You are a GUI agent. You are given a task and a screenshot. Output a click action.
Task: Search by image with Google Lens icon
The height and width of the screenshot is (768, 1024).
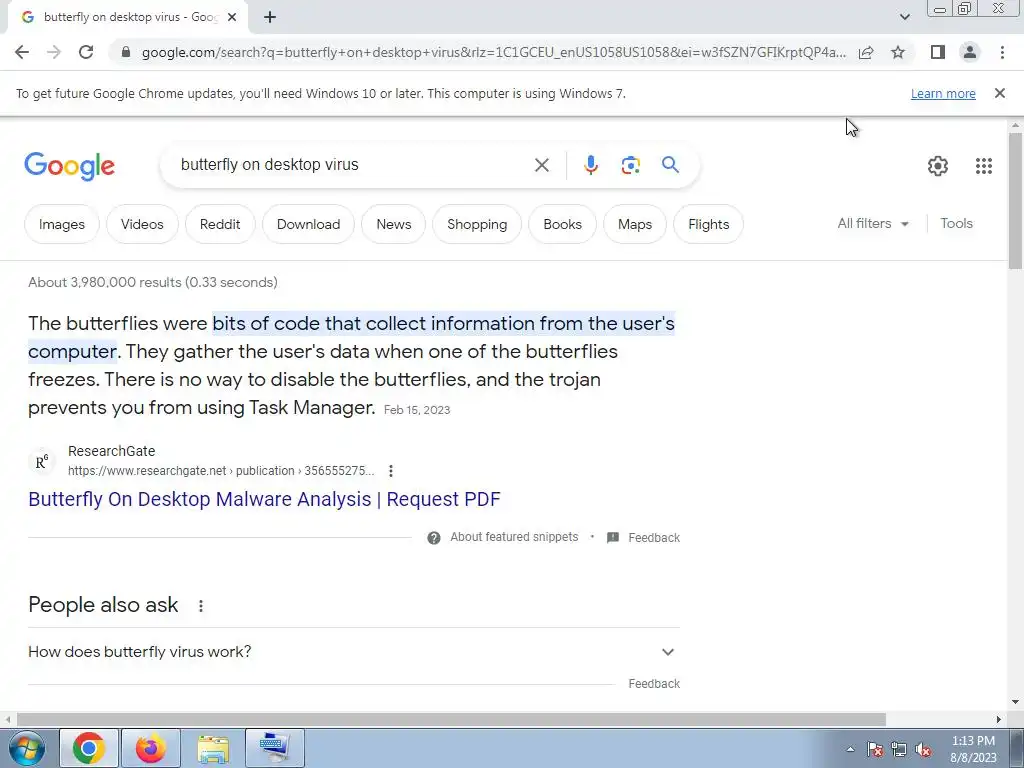[x=630, y=165]
